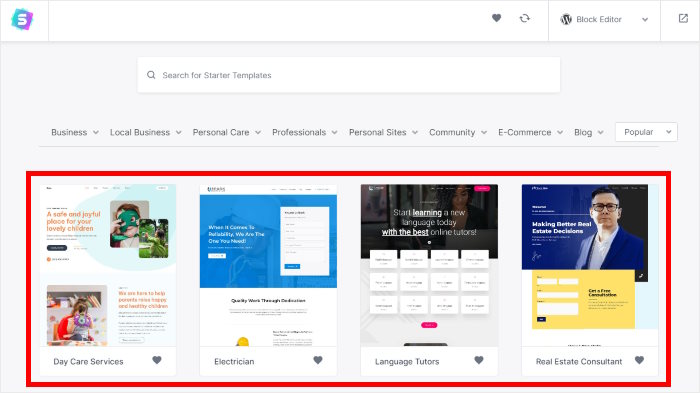Expand the Blog category menu
This screenshot has height=393, width=700.
click(x=589, y=132)
